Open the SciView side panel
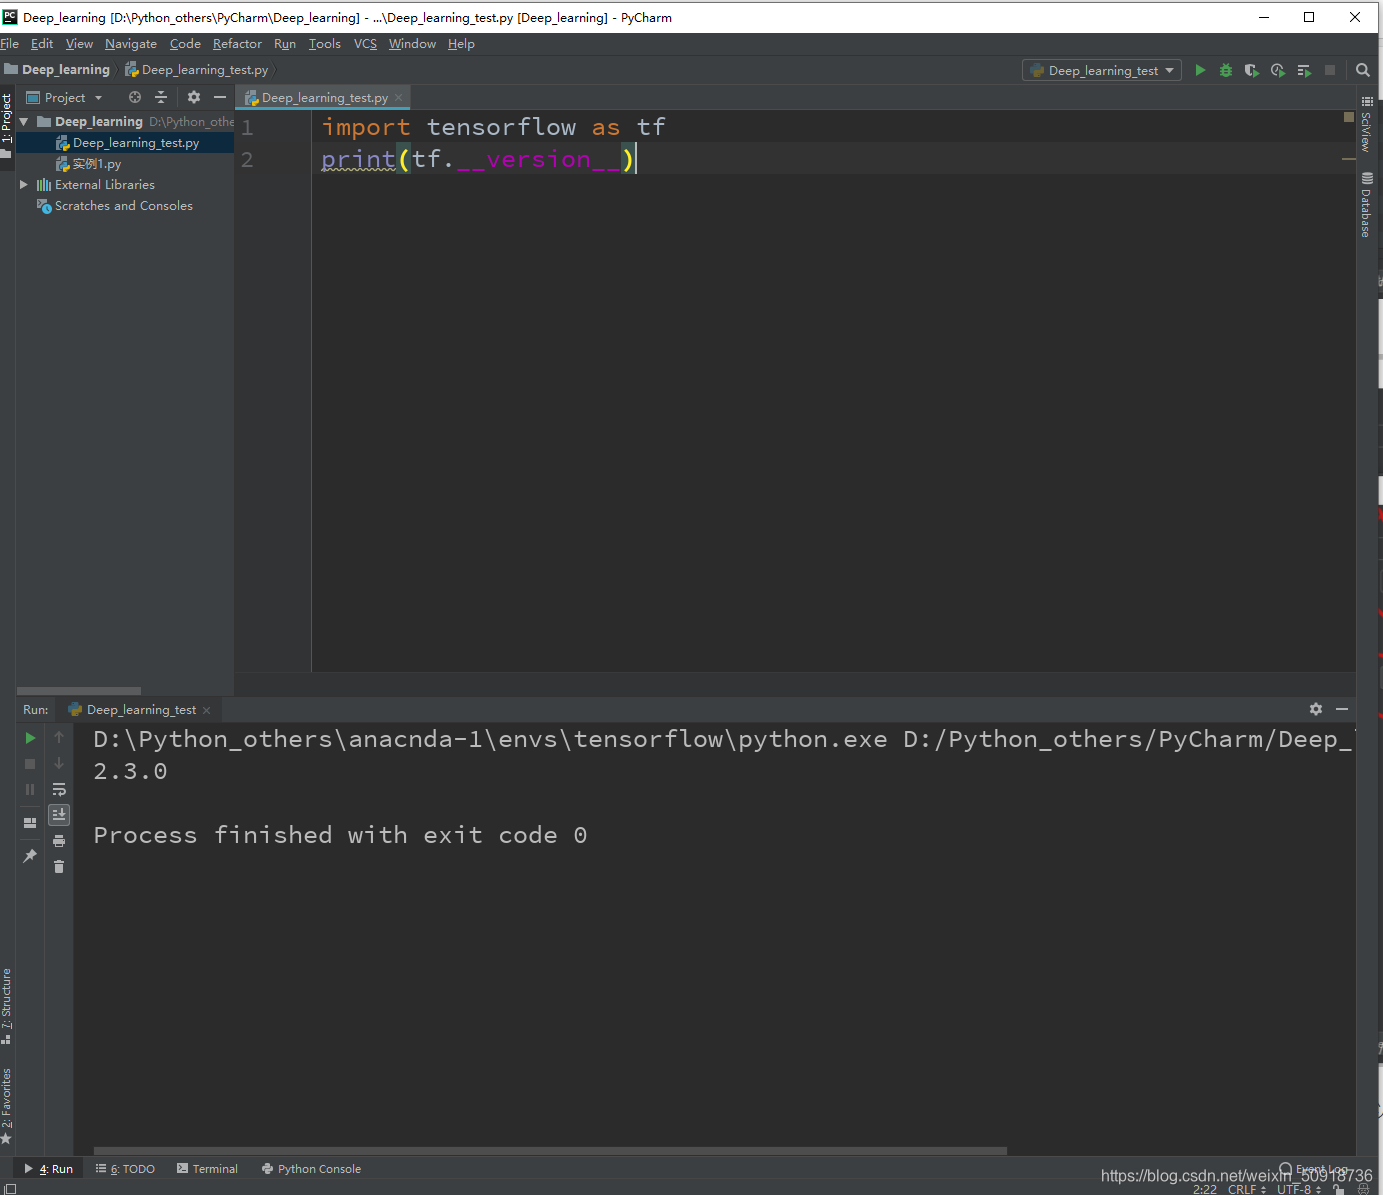The height and width of the screenshot is (1195, 1383). click(x=1367, y=124)
